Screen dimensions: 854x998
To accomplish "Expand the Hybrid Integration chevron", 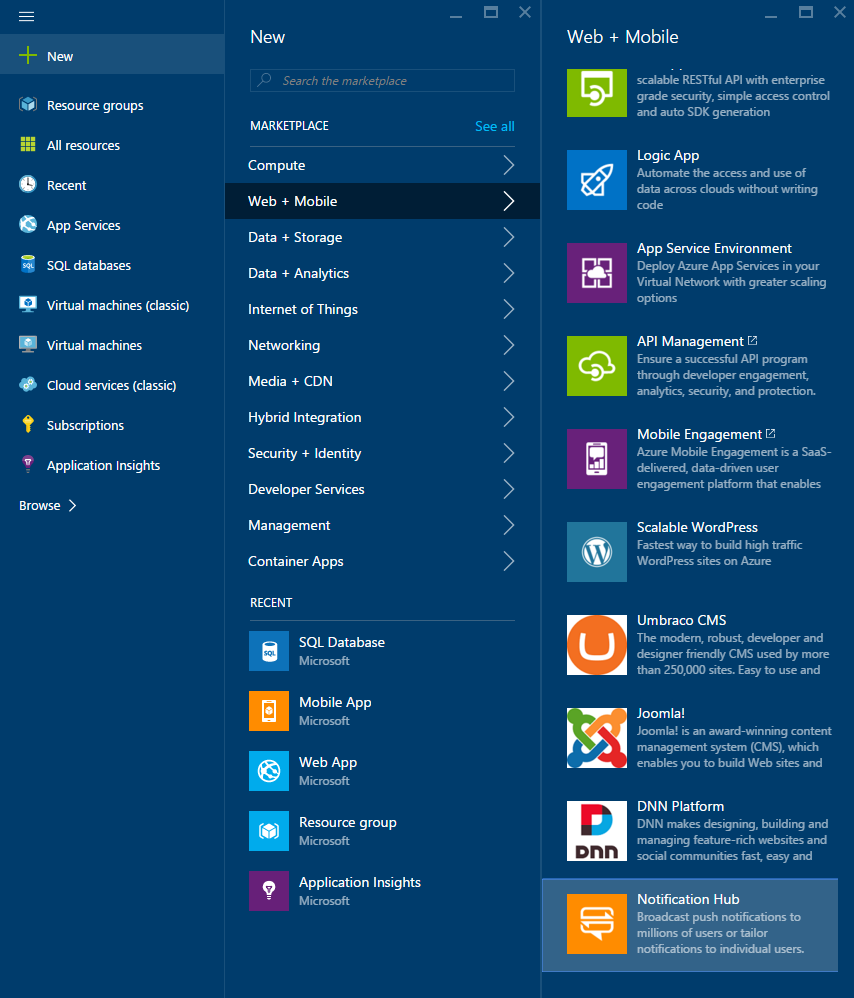I will point(508,417).
